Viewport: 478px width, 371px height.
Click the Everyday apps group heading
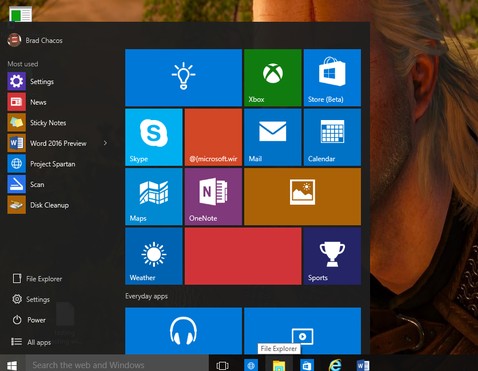click(146, 296)
